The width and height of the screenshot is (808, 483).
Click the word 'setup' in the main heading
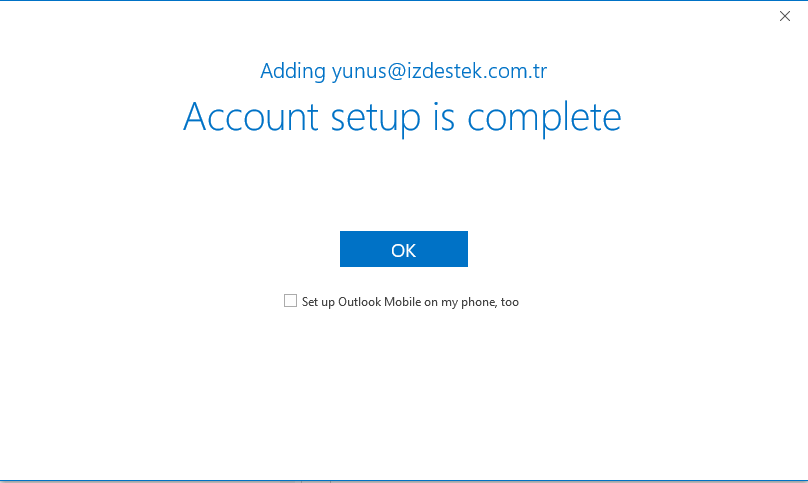(375, 119)
